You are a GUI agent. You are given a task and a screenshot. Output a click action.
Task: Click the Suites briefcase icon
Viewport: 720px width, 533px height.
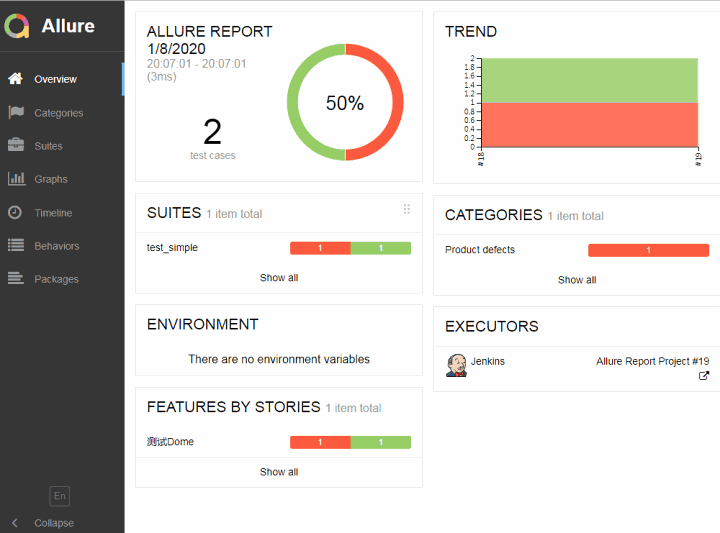coord(16,145)
